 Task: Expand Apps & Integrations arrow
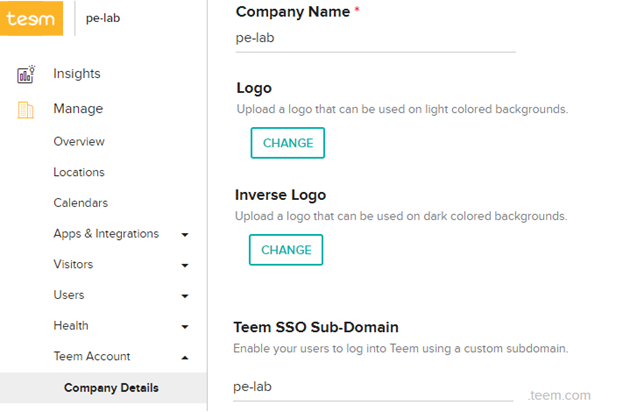(x=185, y=235)
